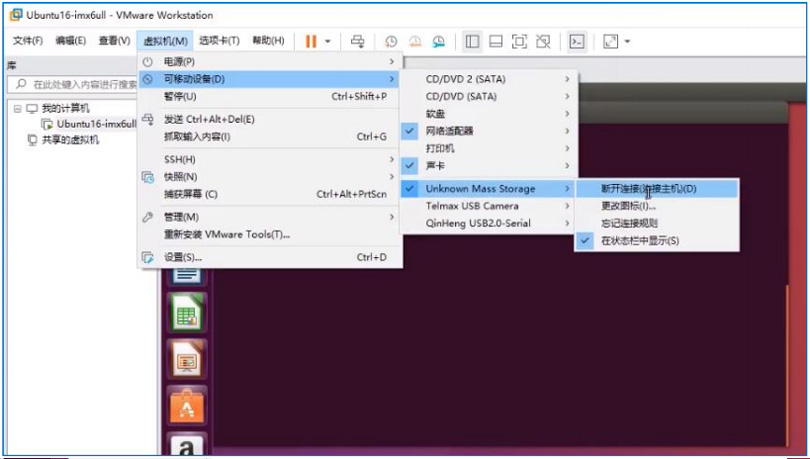Toggle the library sidebar view icon

(x=472, y=41)
